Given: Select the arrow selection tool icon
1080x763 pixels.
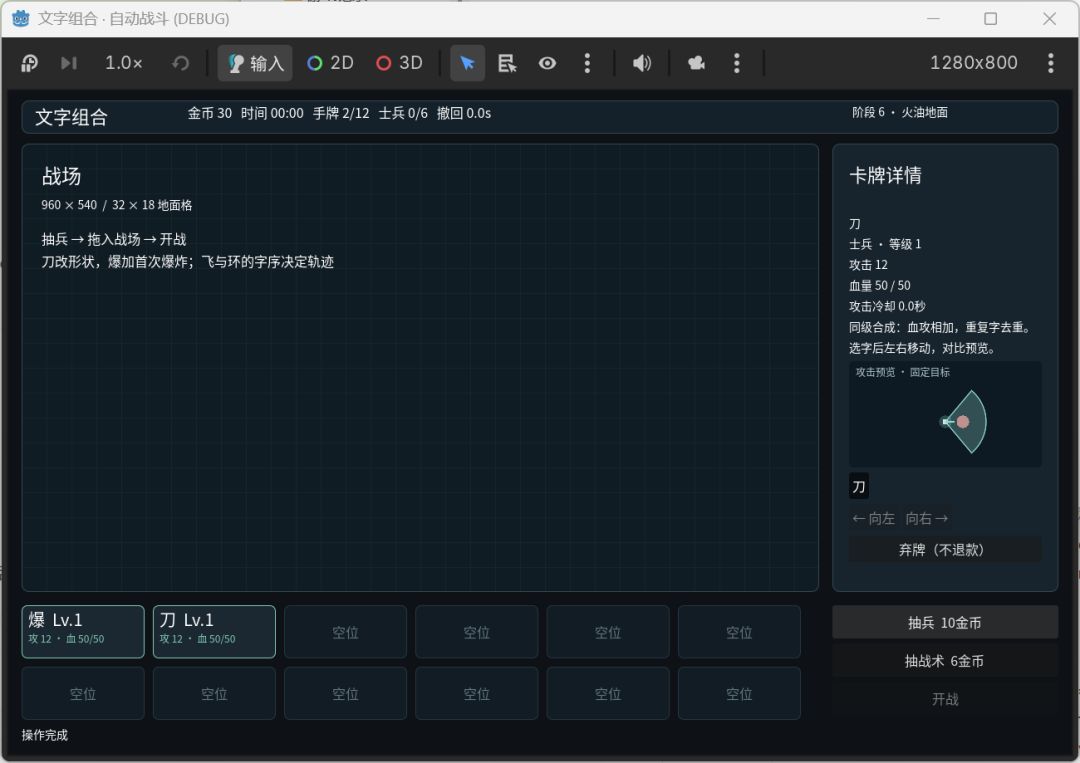Looking at the screenshot, I should tap(467, 63).
